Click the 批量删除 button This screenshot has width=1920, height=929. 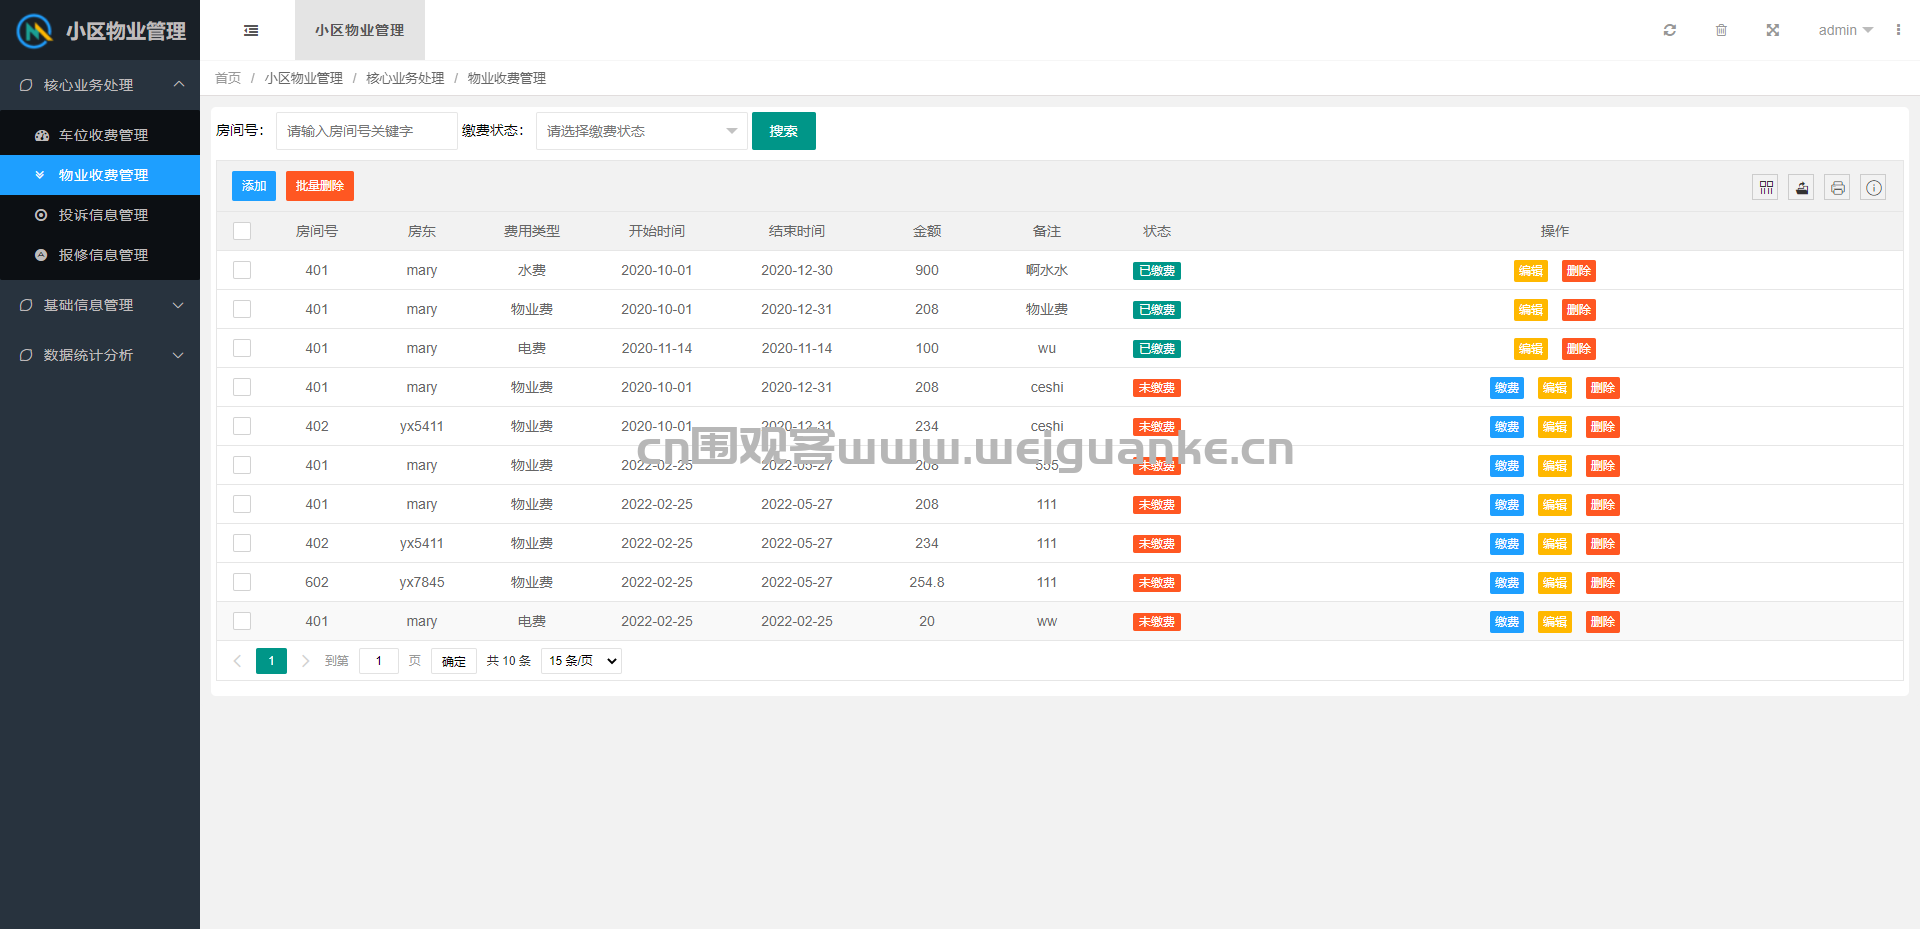click(320, 186)
